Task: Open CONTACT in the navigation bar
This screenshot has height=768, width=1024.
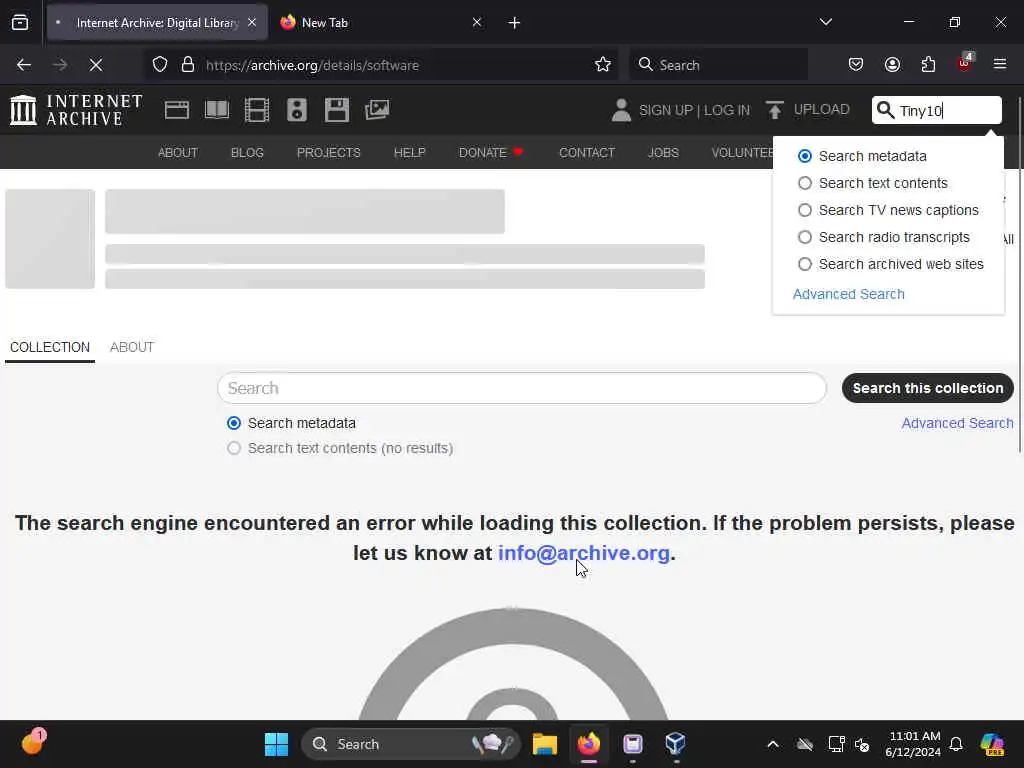Action: click(x=586, y=153)
